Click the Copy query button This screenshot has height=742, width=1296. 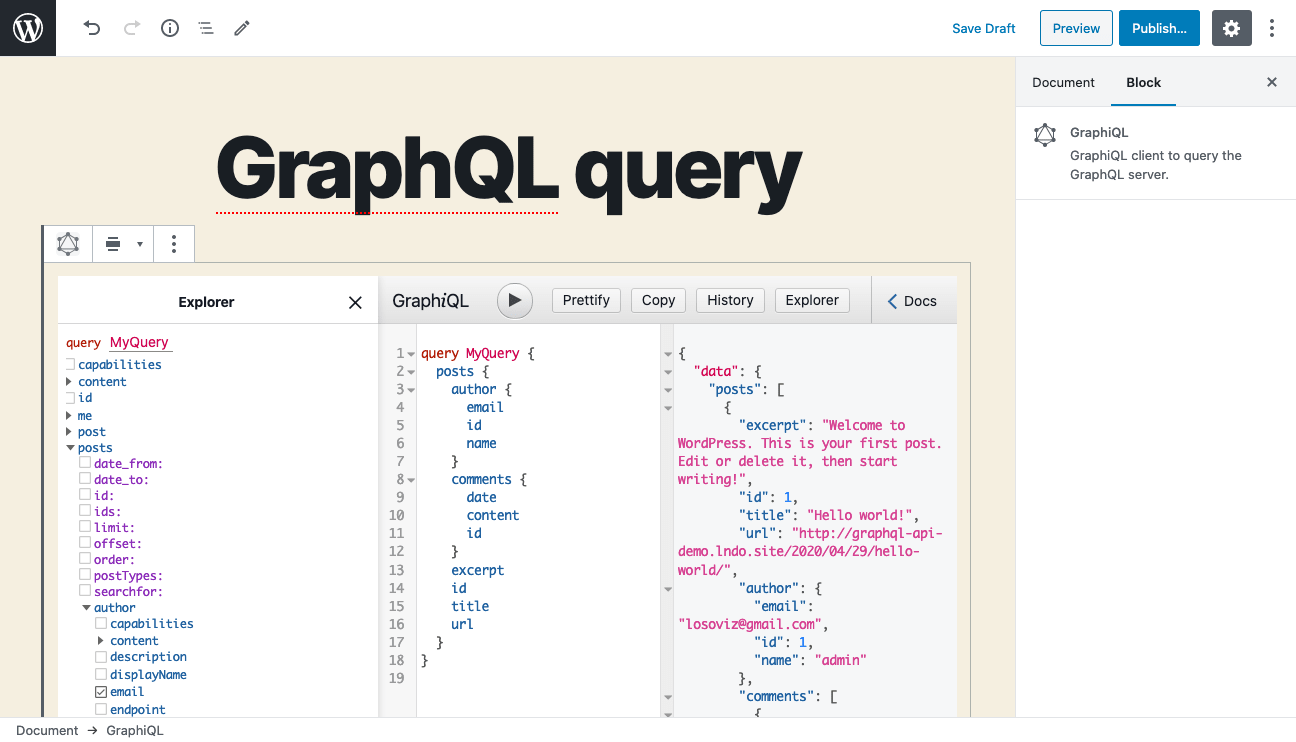[658, 300]
